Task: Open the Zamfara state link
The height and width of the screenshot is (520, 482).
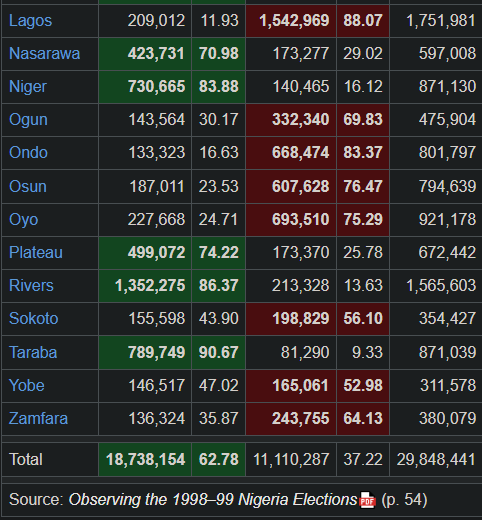Action: 38,418
